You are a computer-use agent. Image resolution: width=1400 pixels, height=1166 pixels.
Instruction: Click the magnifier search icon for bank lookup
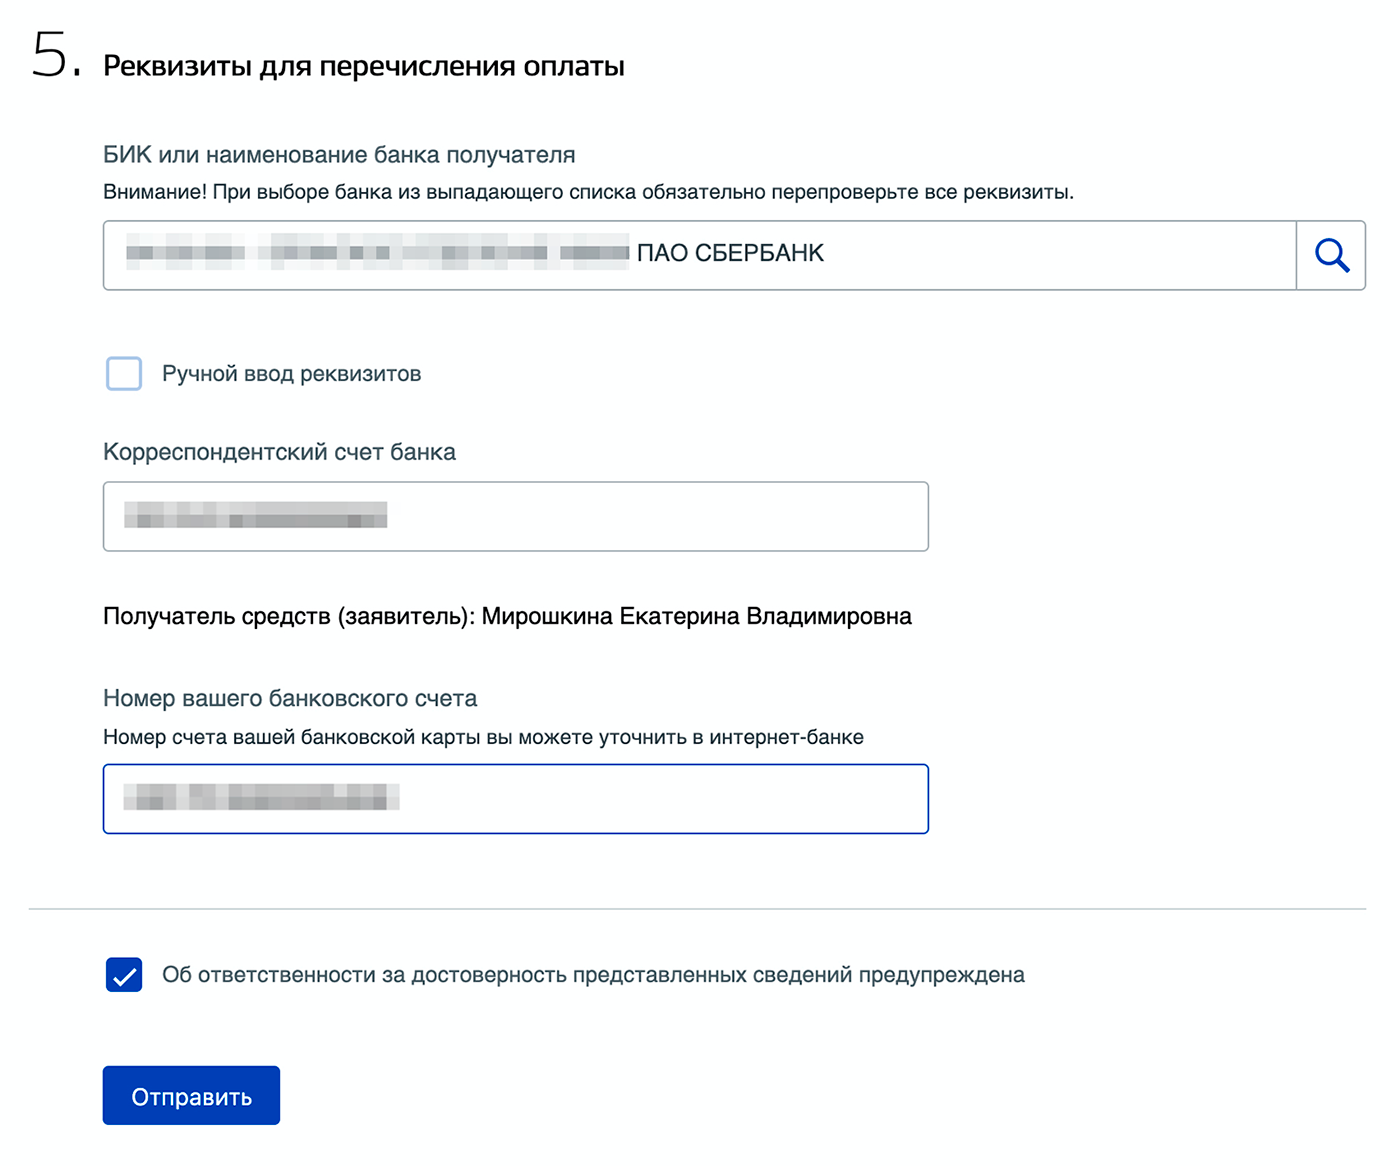click(x=1331, y=256)
